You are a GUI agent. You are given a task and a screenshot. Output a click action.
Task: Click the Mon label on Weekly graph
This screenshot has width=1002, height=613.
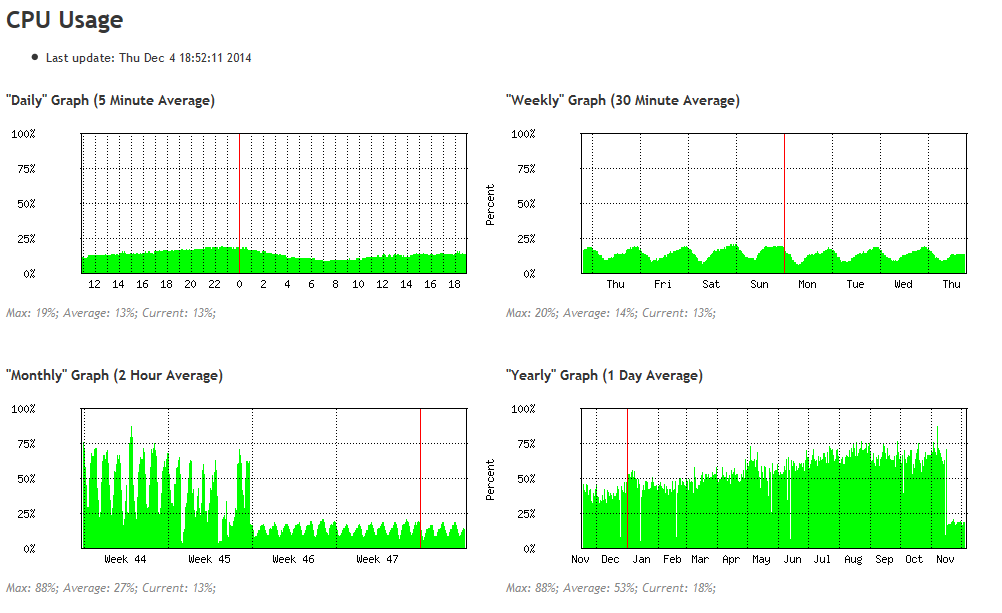pos(807,284)
